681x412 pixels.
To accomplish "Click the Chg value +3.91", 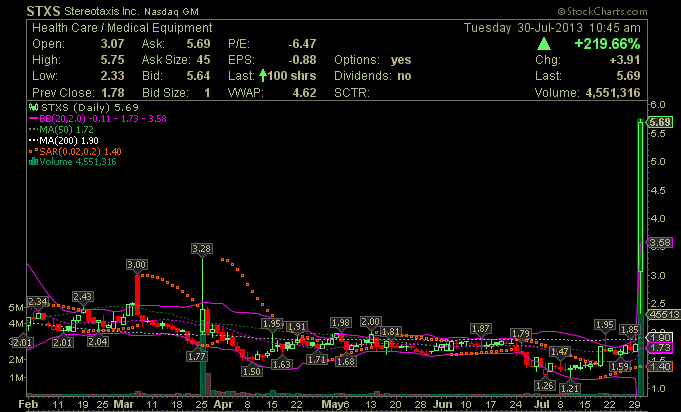I will pyautogui.click(x=625, y=60).
